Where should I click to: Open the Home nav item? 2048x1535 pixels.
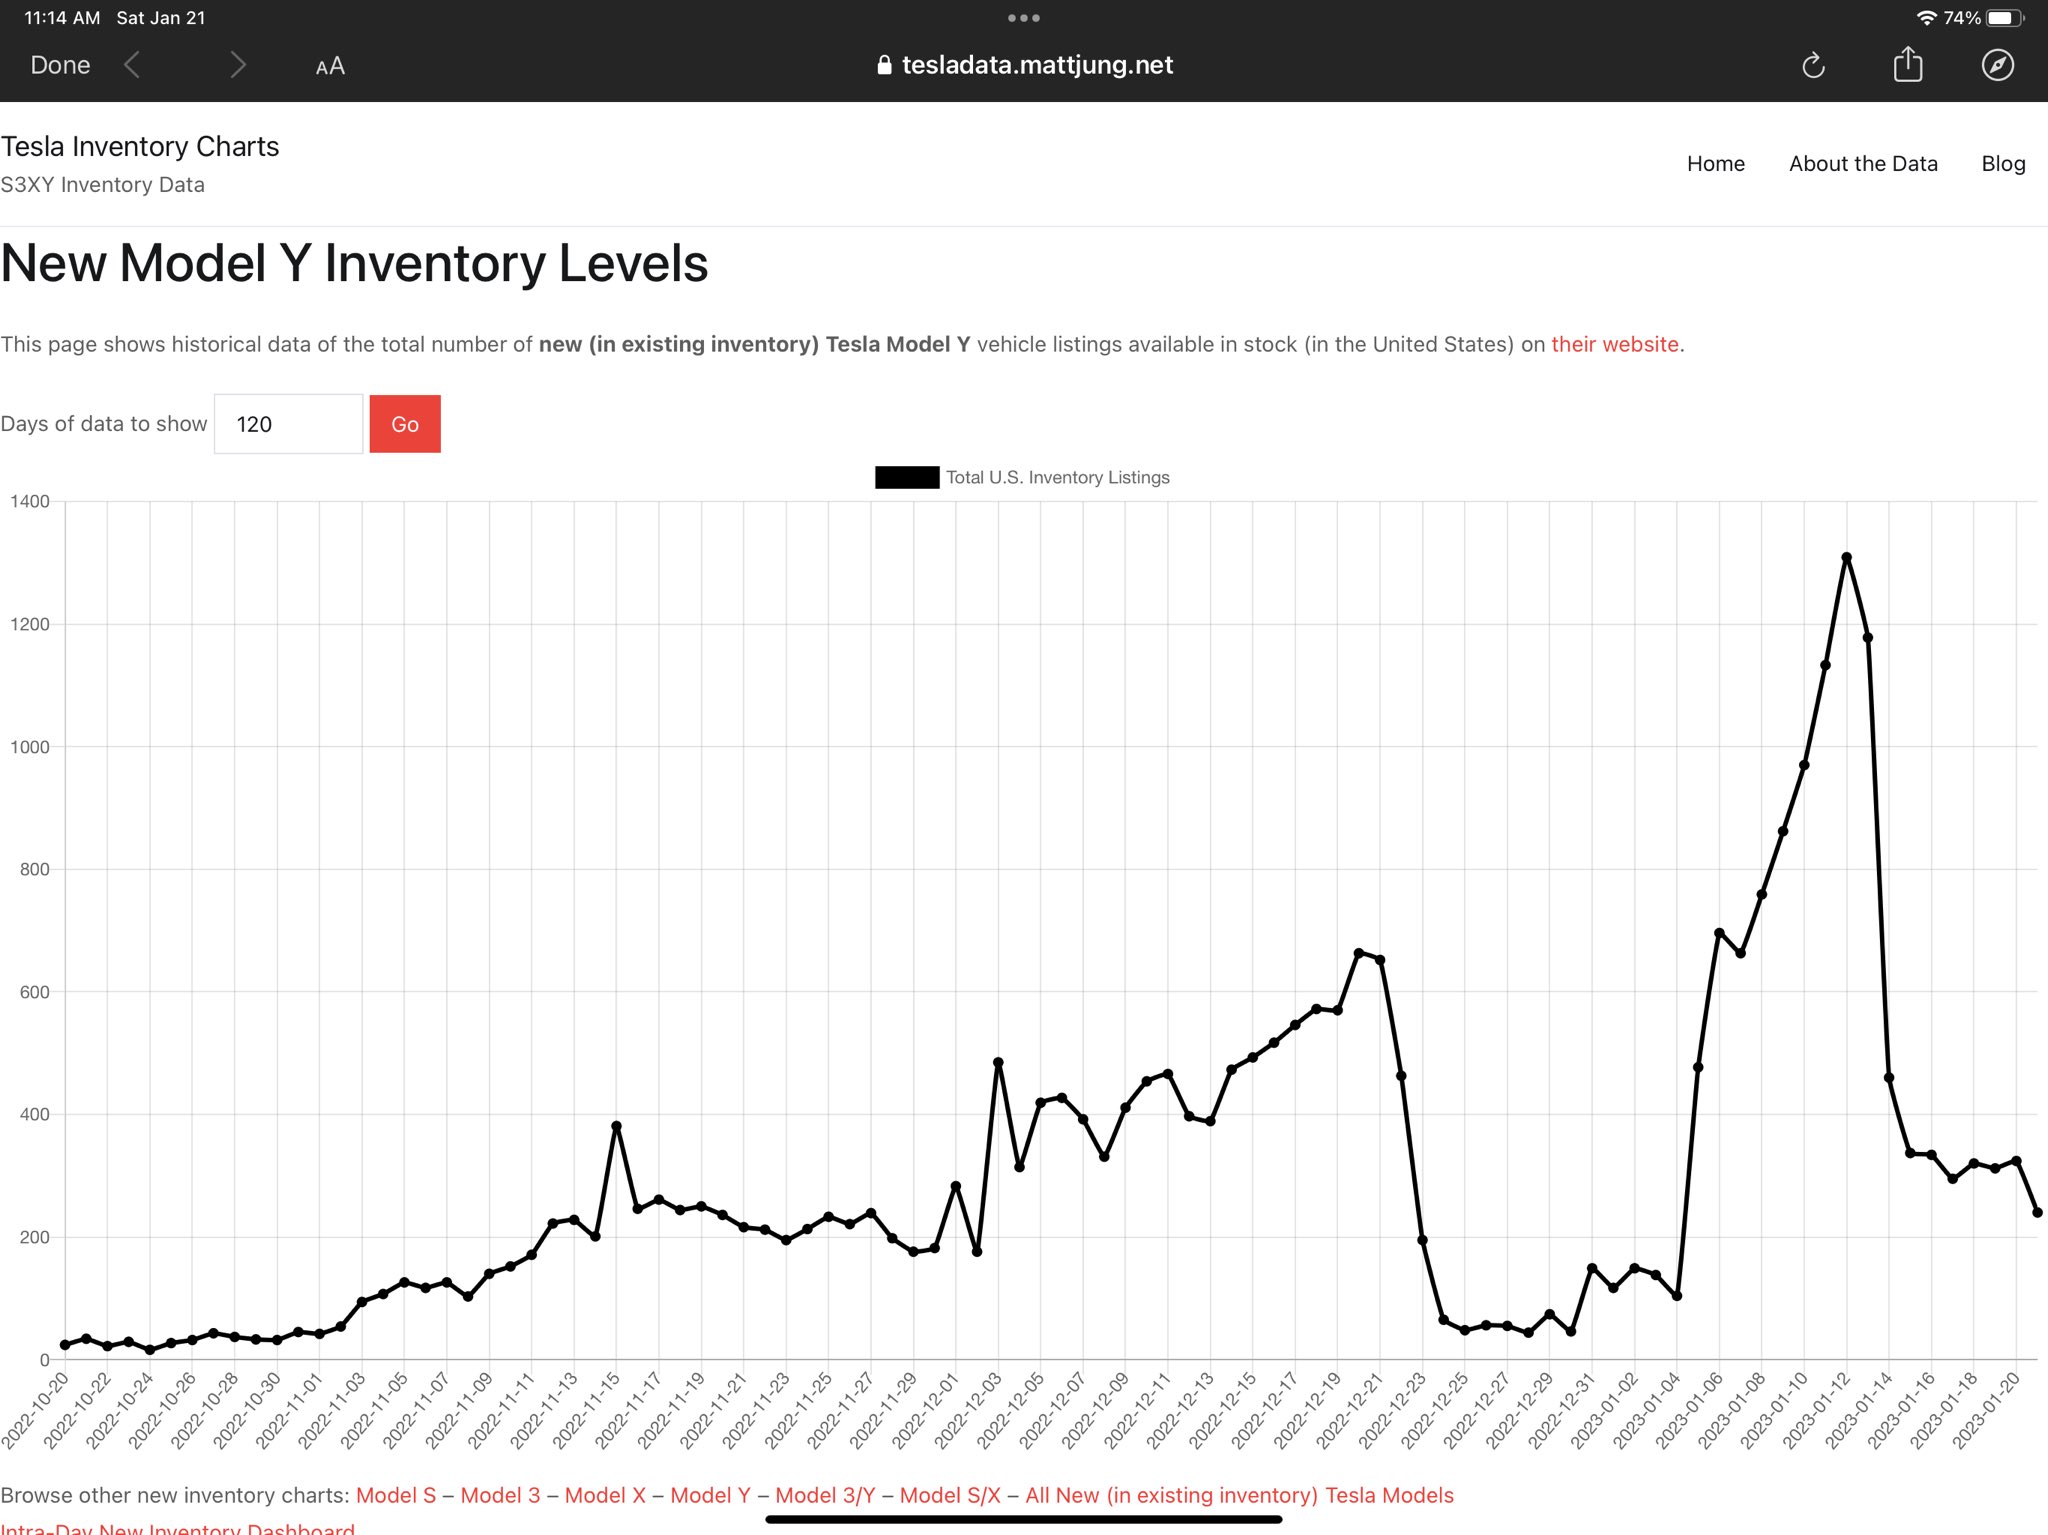(1716, 164)
